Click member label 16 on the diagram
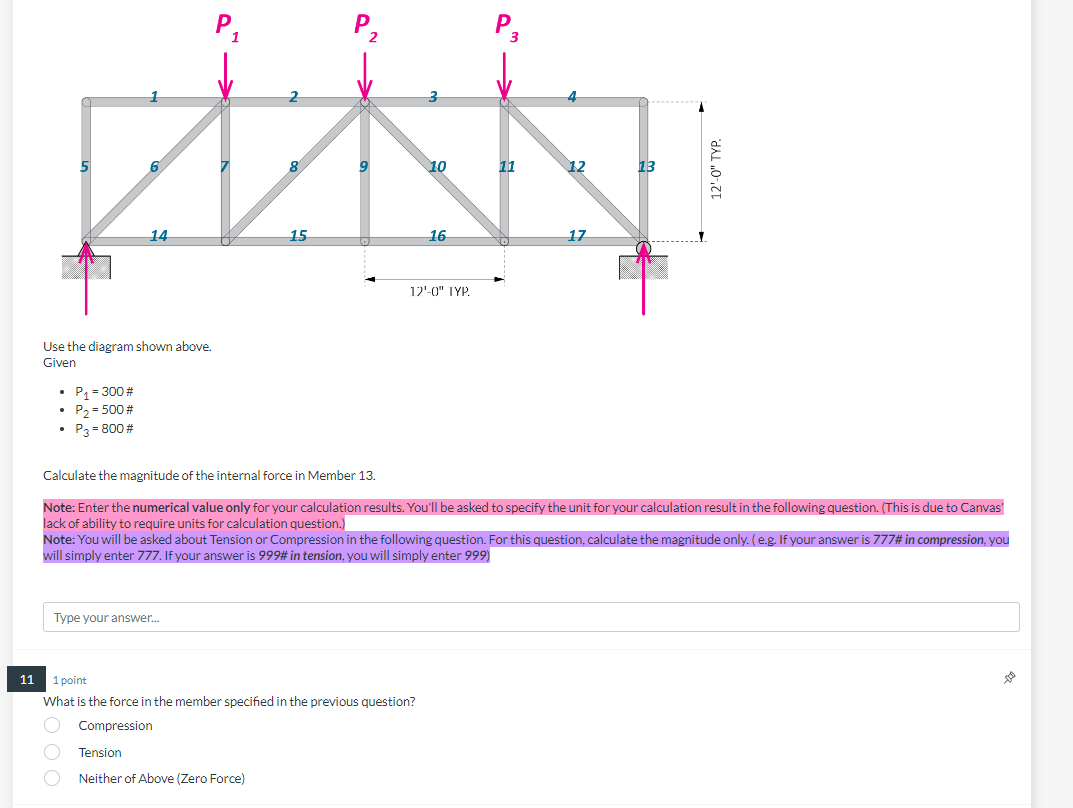The width and height of the screenshot is (1073, 808). tap(438, 236)
